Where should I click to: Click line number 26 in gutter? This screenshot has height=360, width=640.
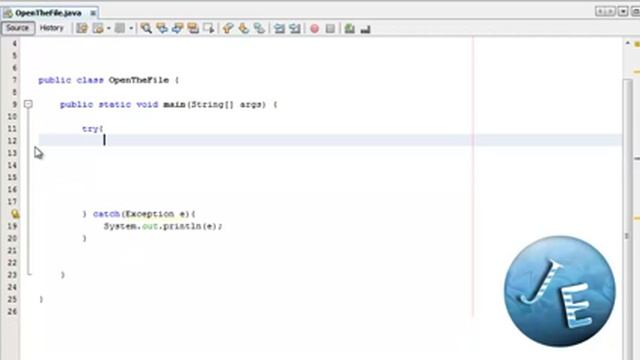(12, 311)
